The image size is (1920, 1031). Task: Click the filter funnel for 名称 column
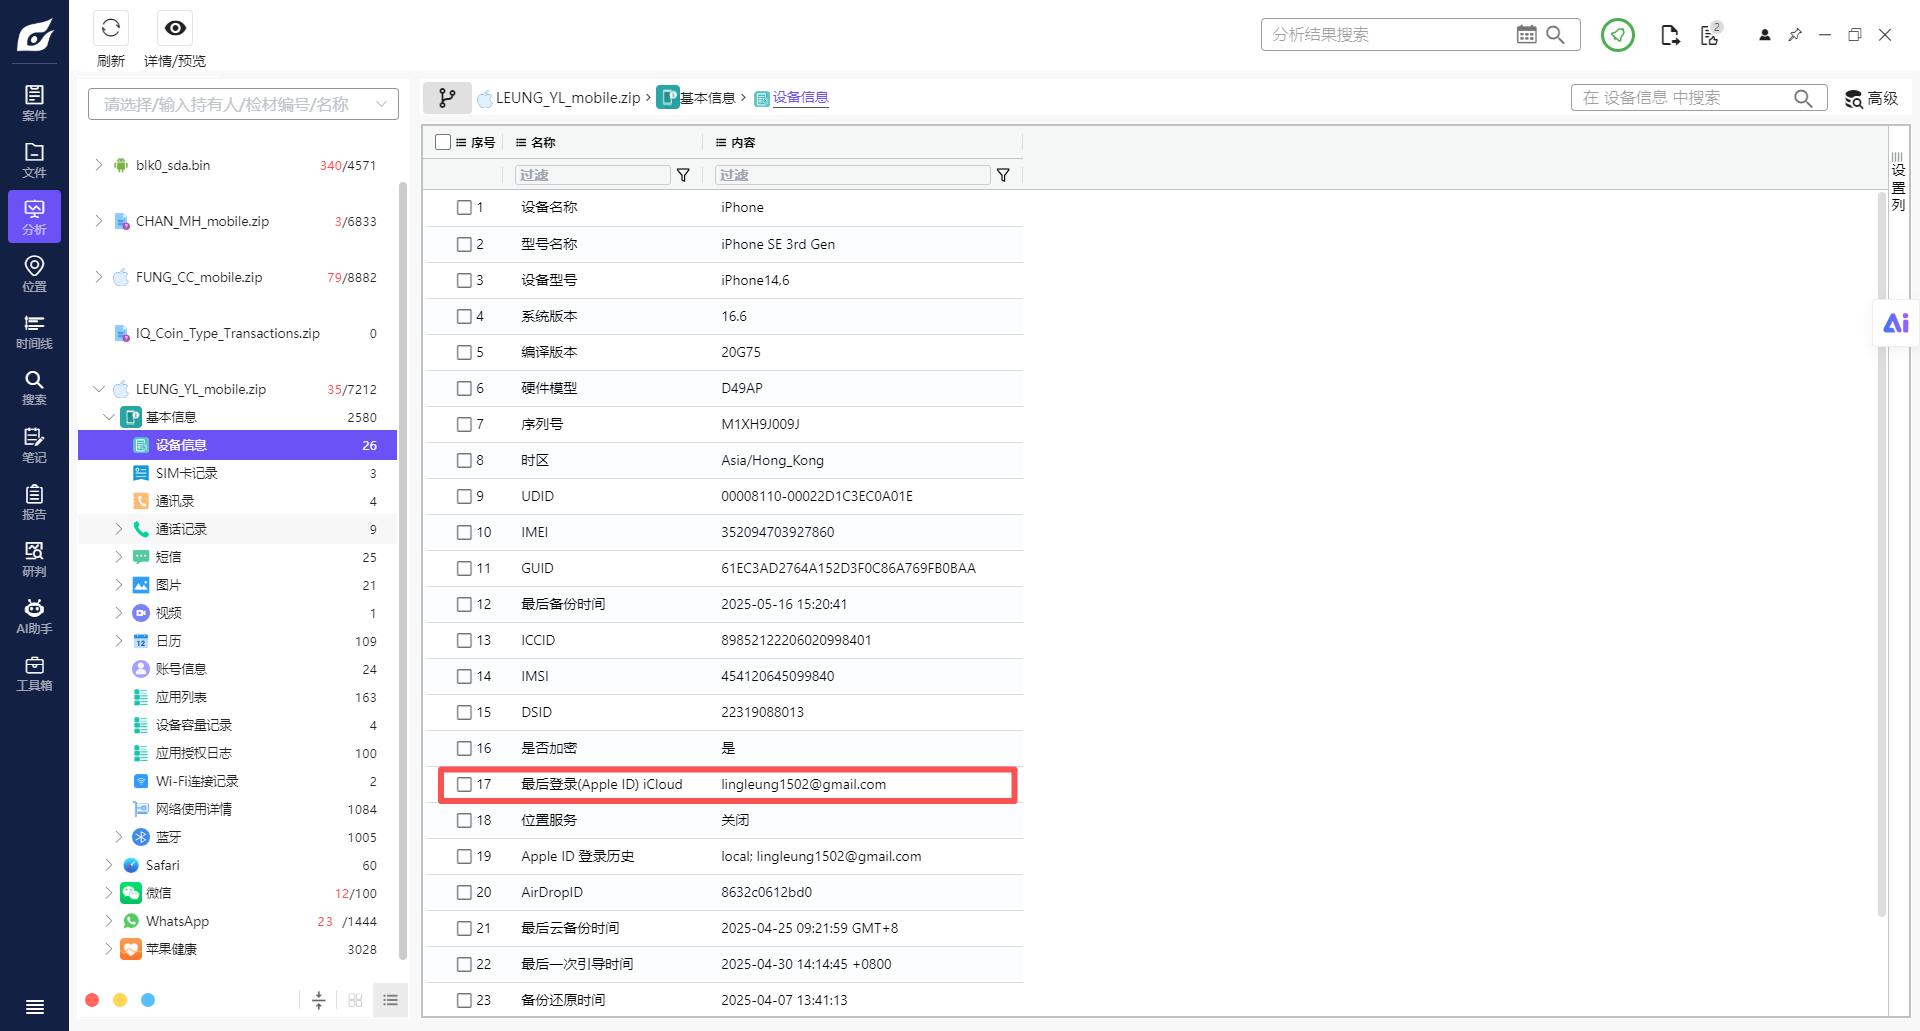tap(683, 175)
